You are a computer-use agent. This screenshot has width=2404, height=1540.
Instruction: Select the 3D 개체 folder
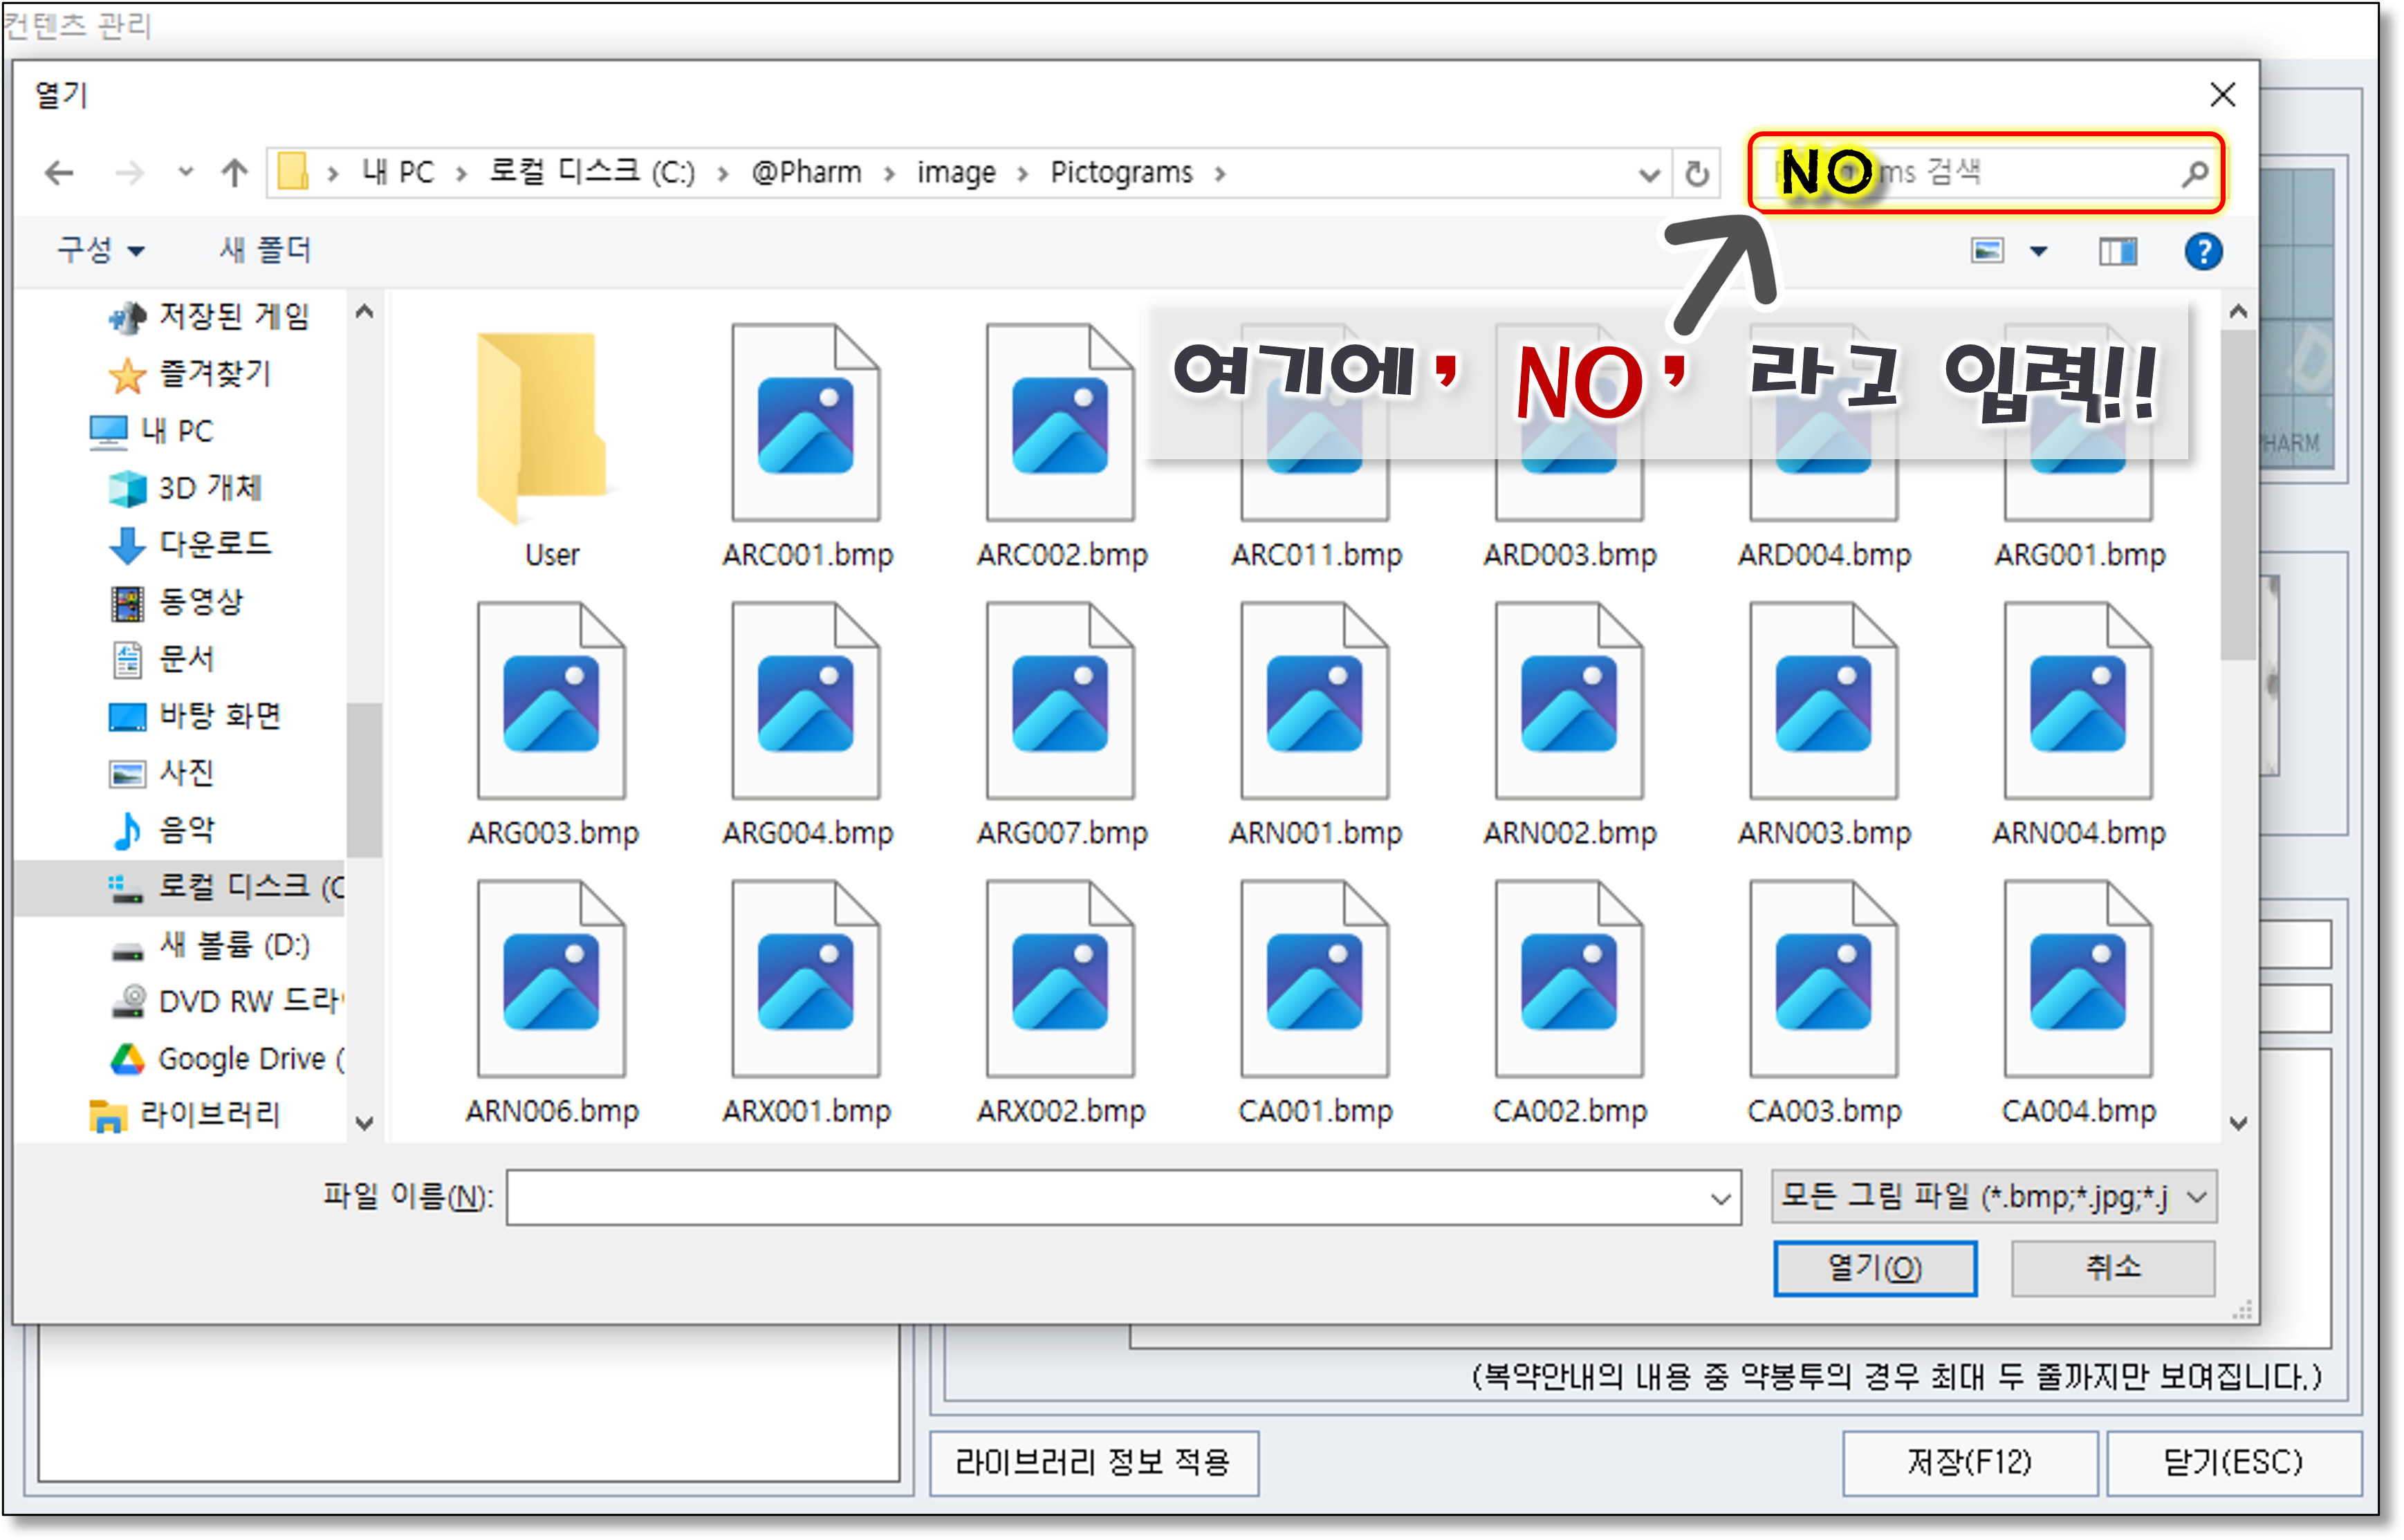click(x=209, y=488)
